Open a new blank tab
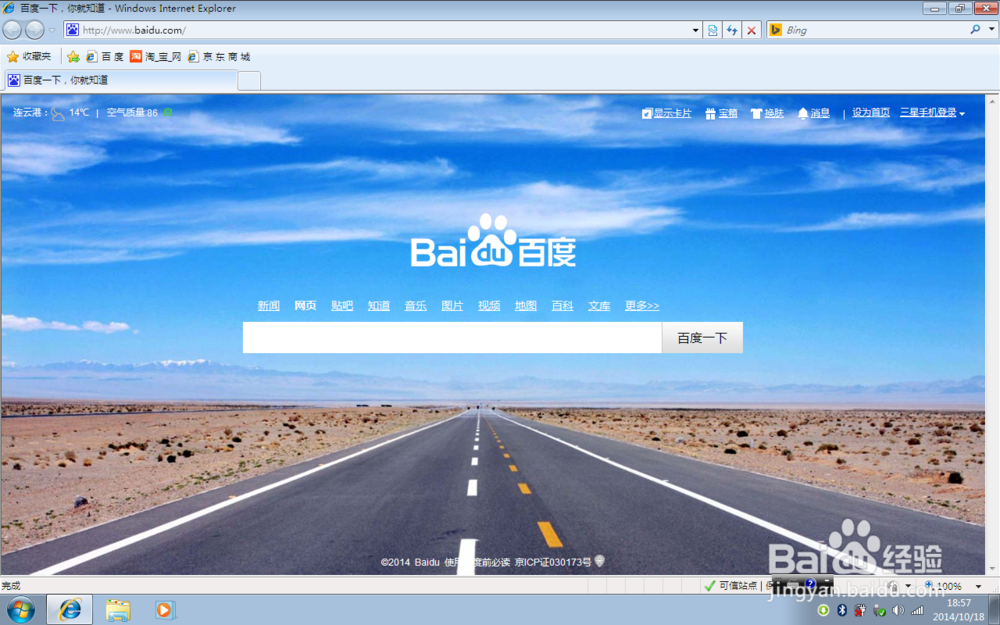This screenshot has height=625, width=1000. coord(249,81)
